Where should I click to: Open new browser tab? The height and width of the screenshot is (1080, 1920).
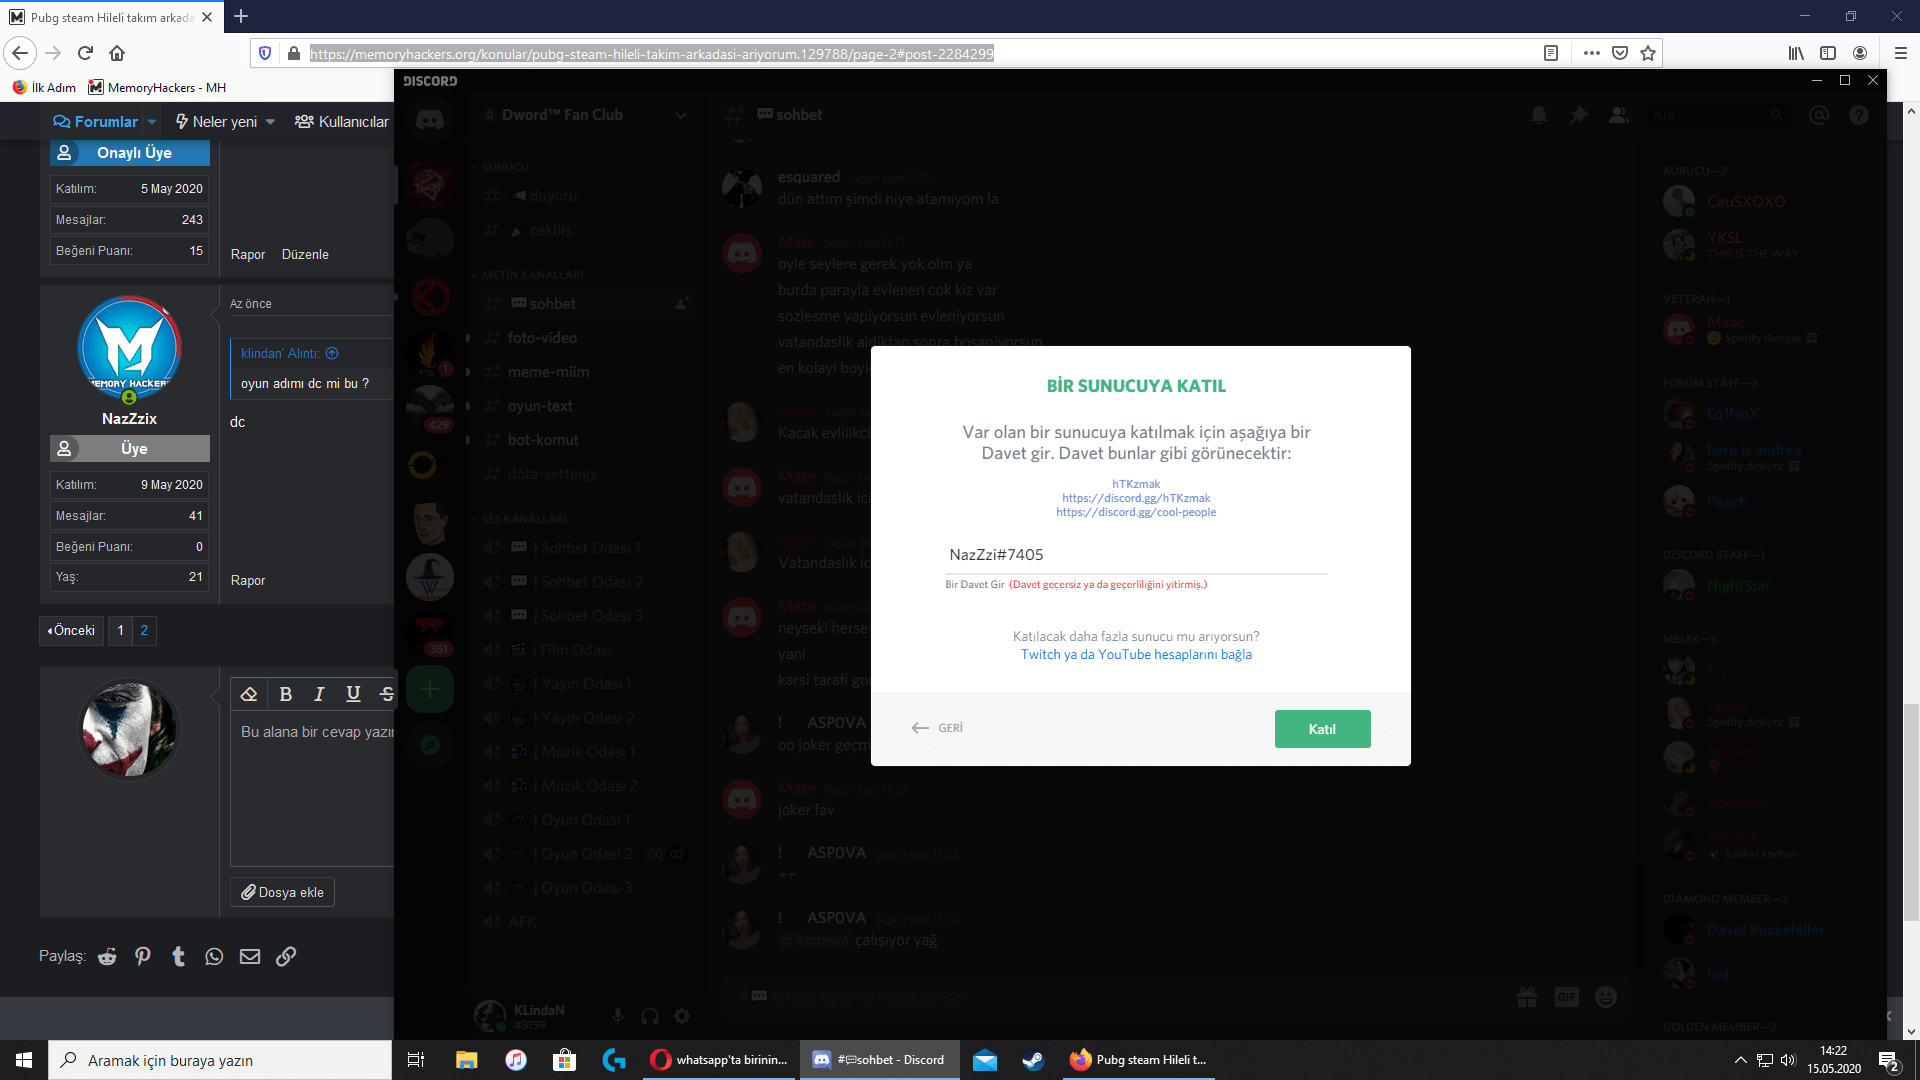[x=241, y=16]
